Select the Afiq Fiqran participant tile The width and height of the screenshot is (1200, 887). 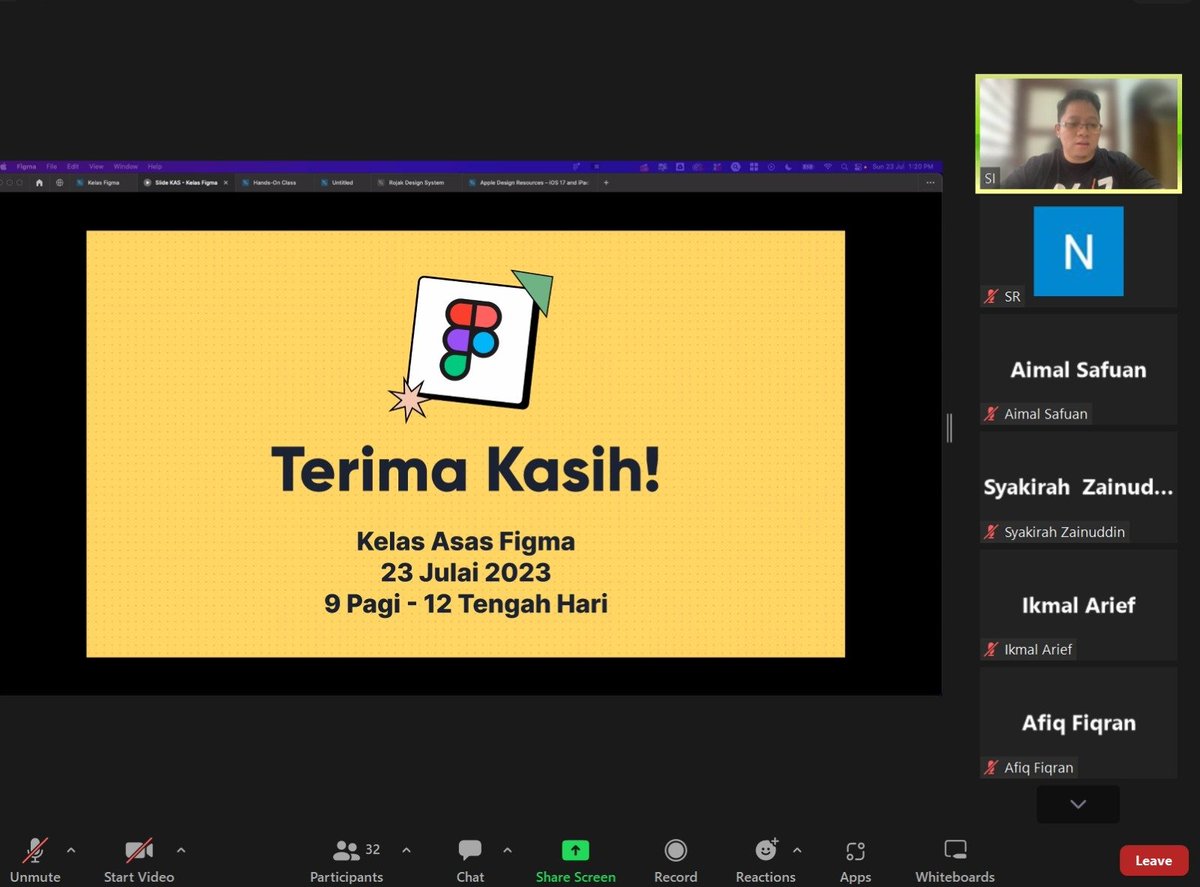(x=1078, y=723)
